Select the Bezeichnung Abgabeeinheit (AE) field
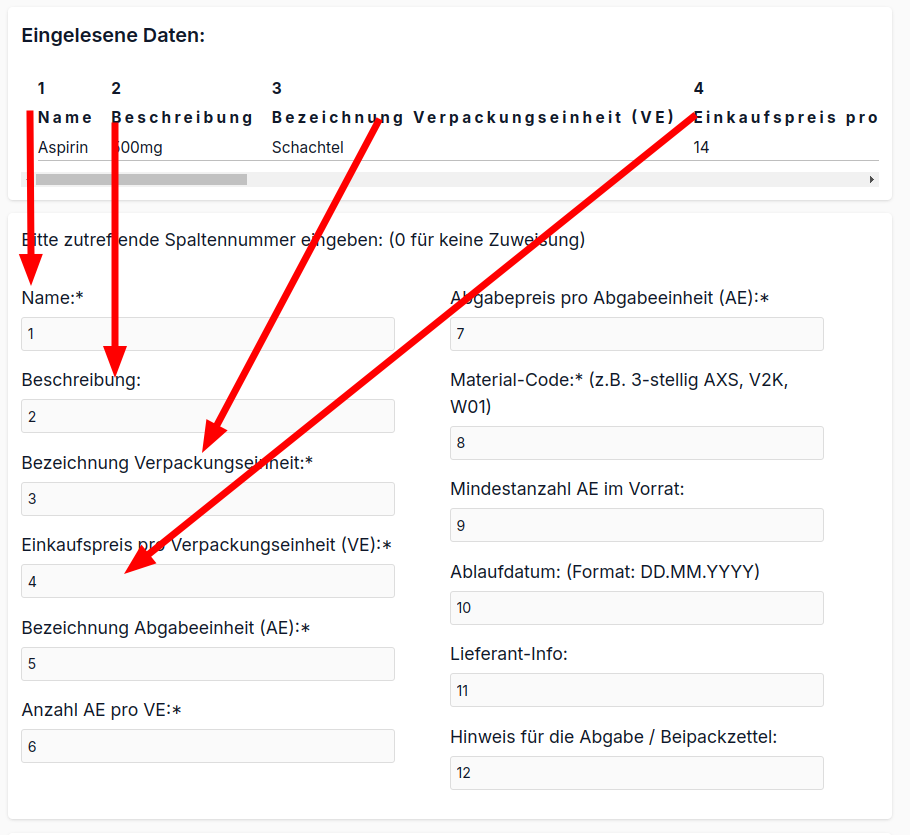This screenshot has height=835, width=910. [208, 664]
